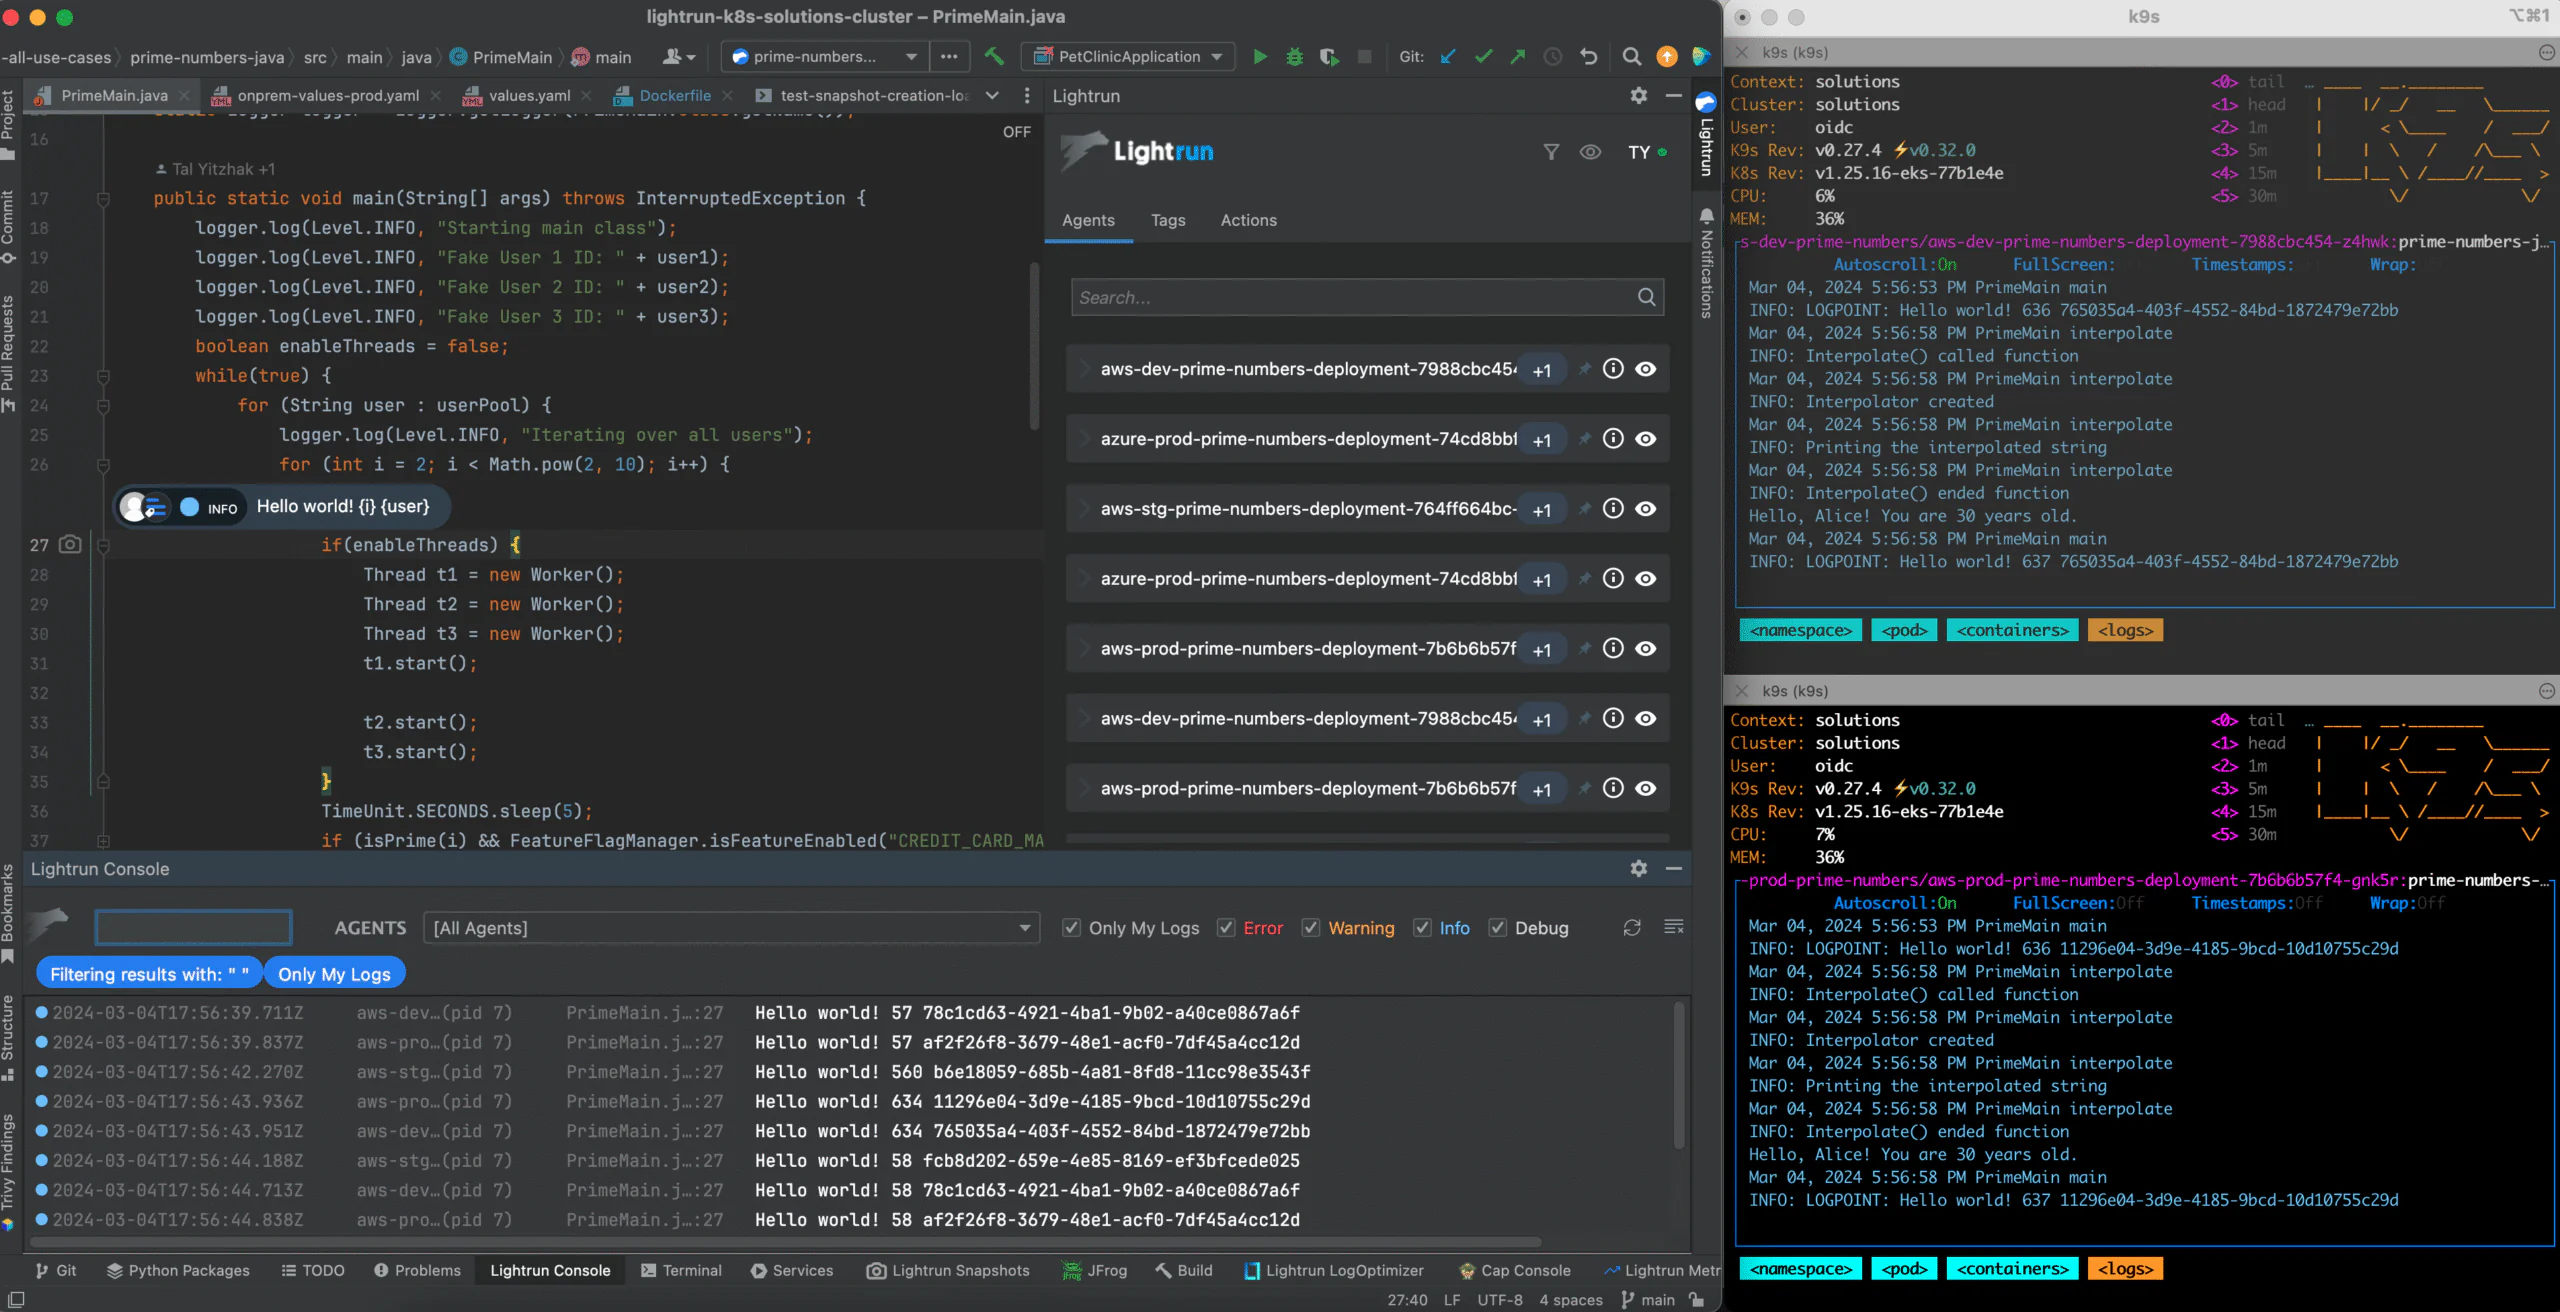Uncheck the Only My Logs checkbox
The width and height of the screenshot is (2560, 1312).
click(x=1071, y=928)
